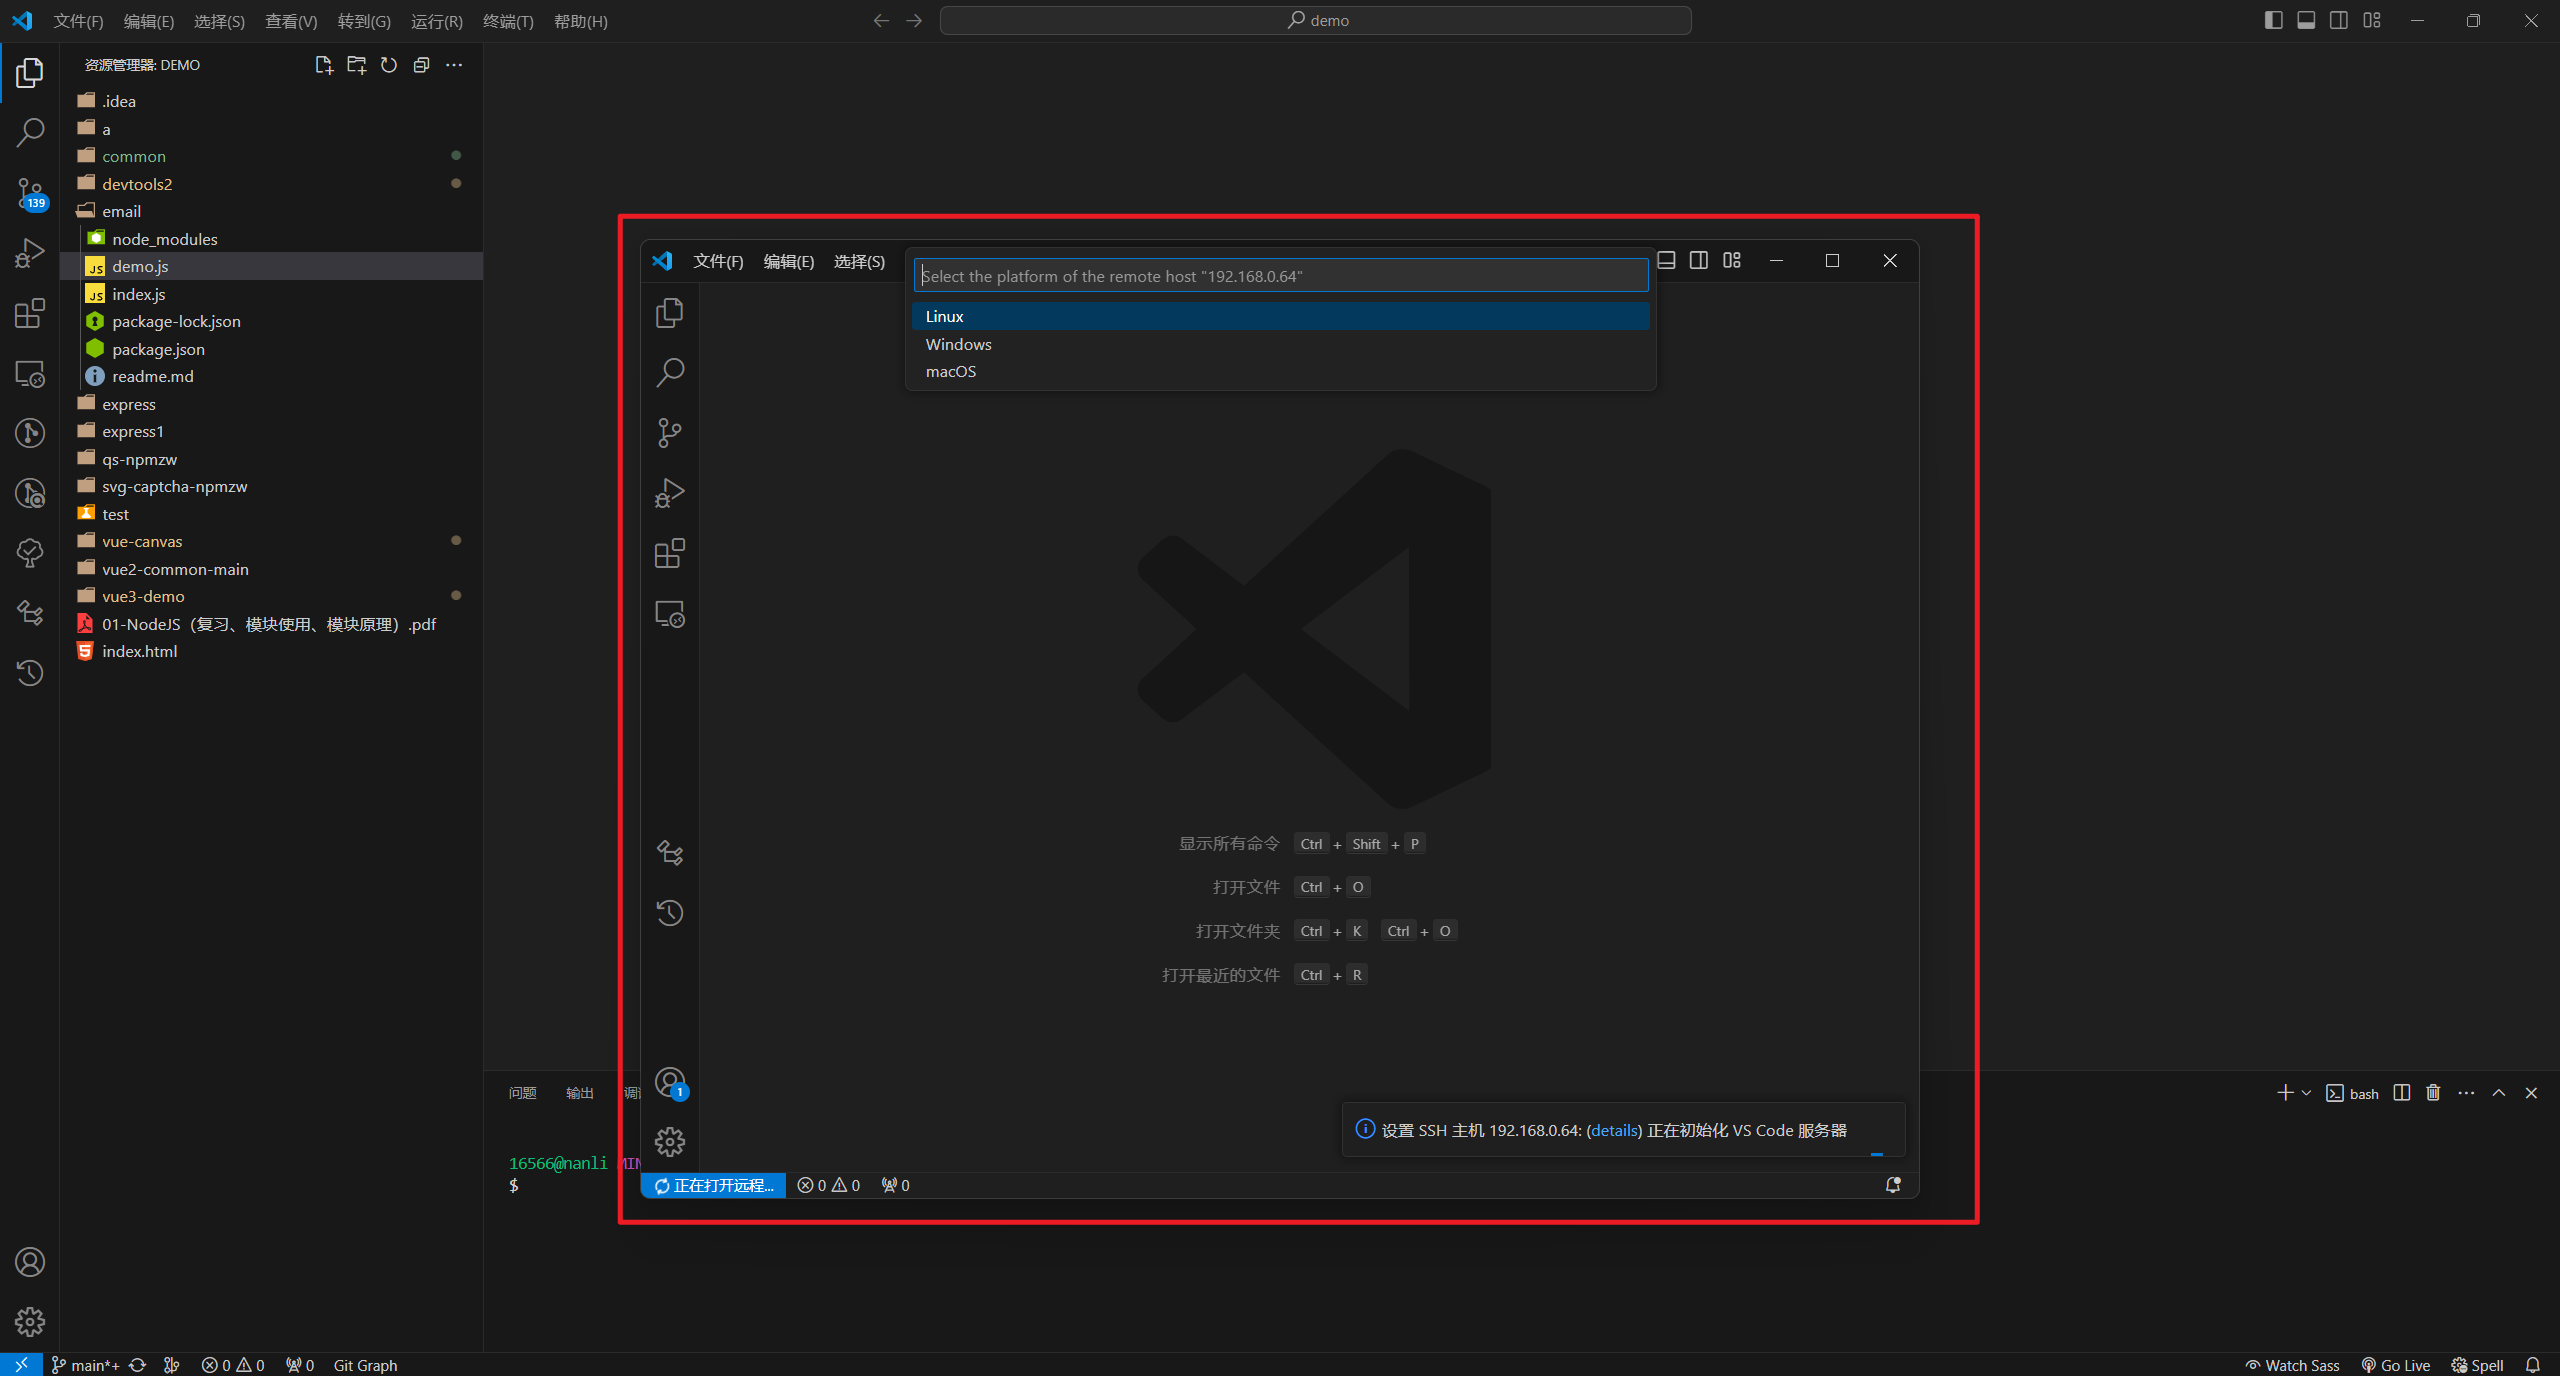Click Git Graph in status bar

point(365,1365)
